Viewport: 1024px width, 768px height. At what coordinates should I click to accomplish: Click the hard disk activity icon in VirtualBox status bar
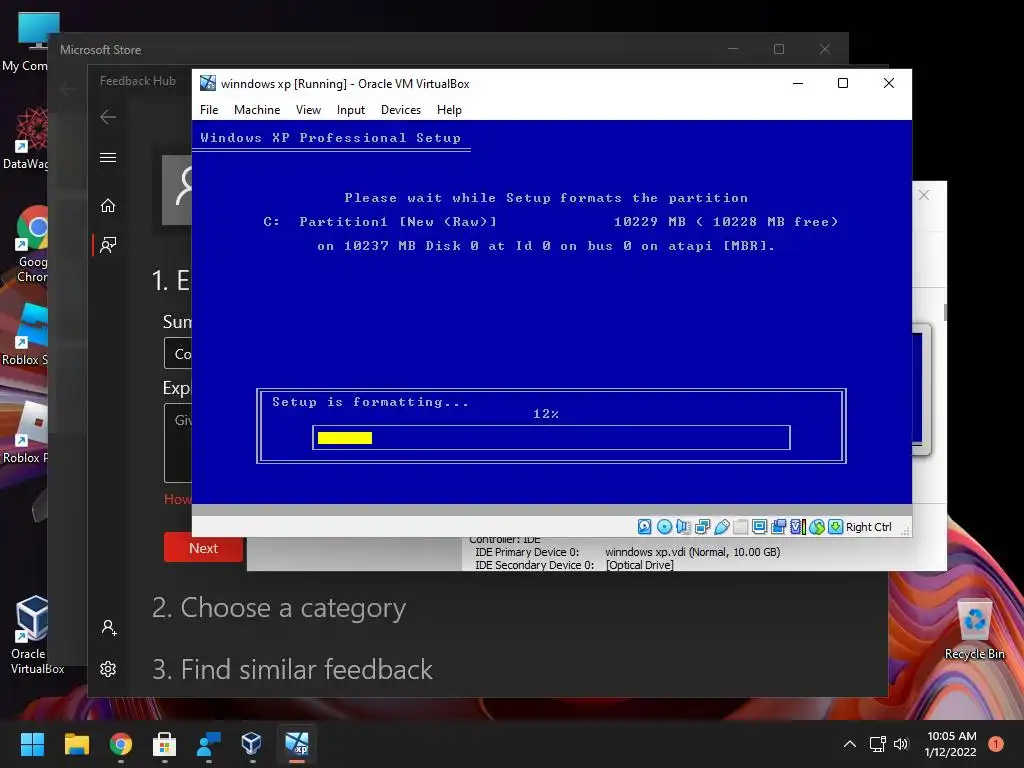[x=645, y=527]
